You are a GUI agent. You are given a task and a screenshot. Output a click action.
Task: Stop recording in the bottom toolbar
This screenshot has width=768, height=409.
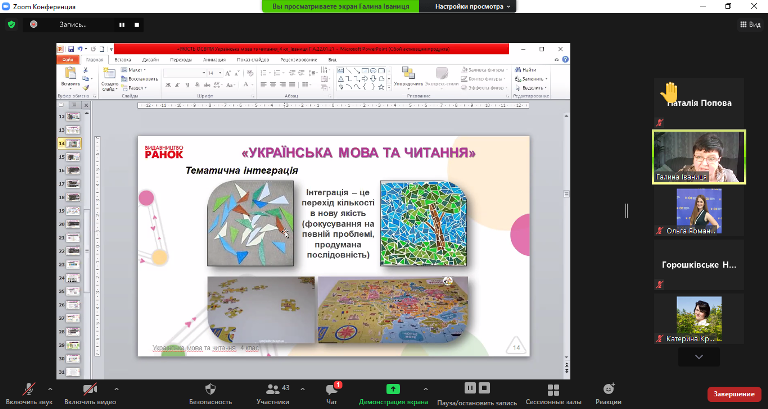[x=484, y=388]
